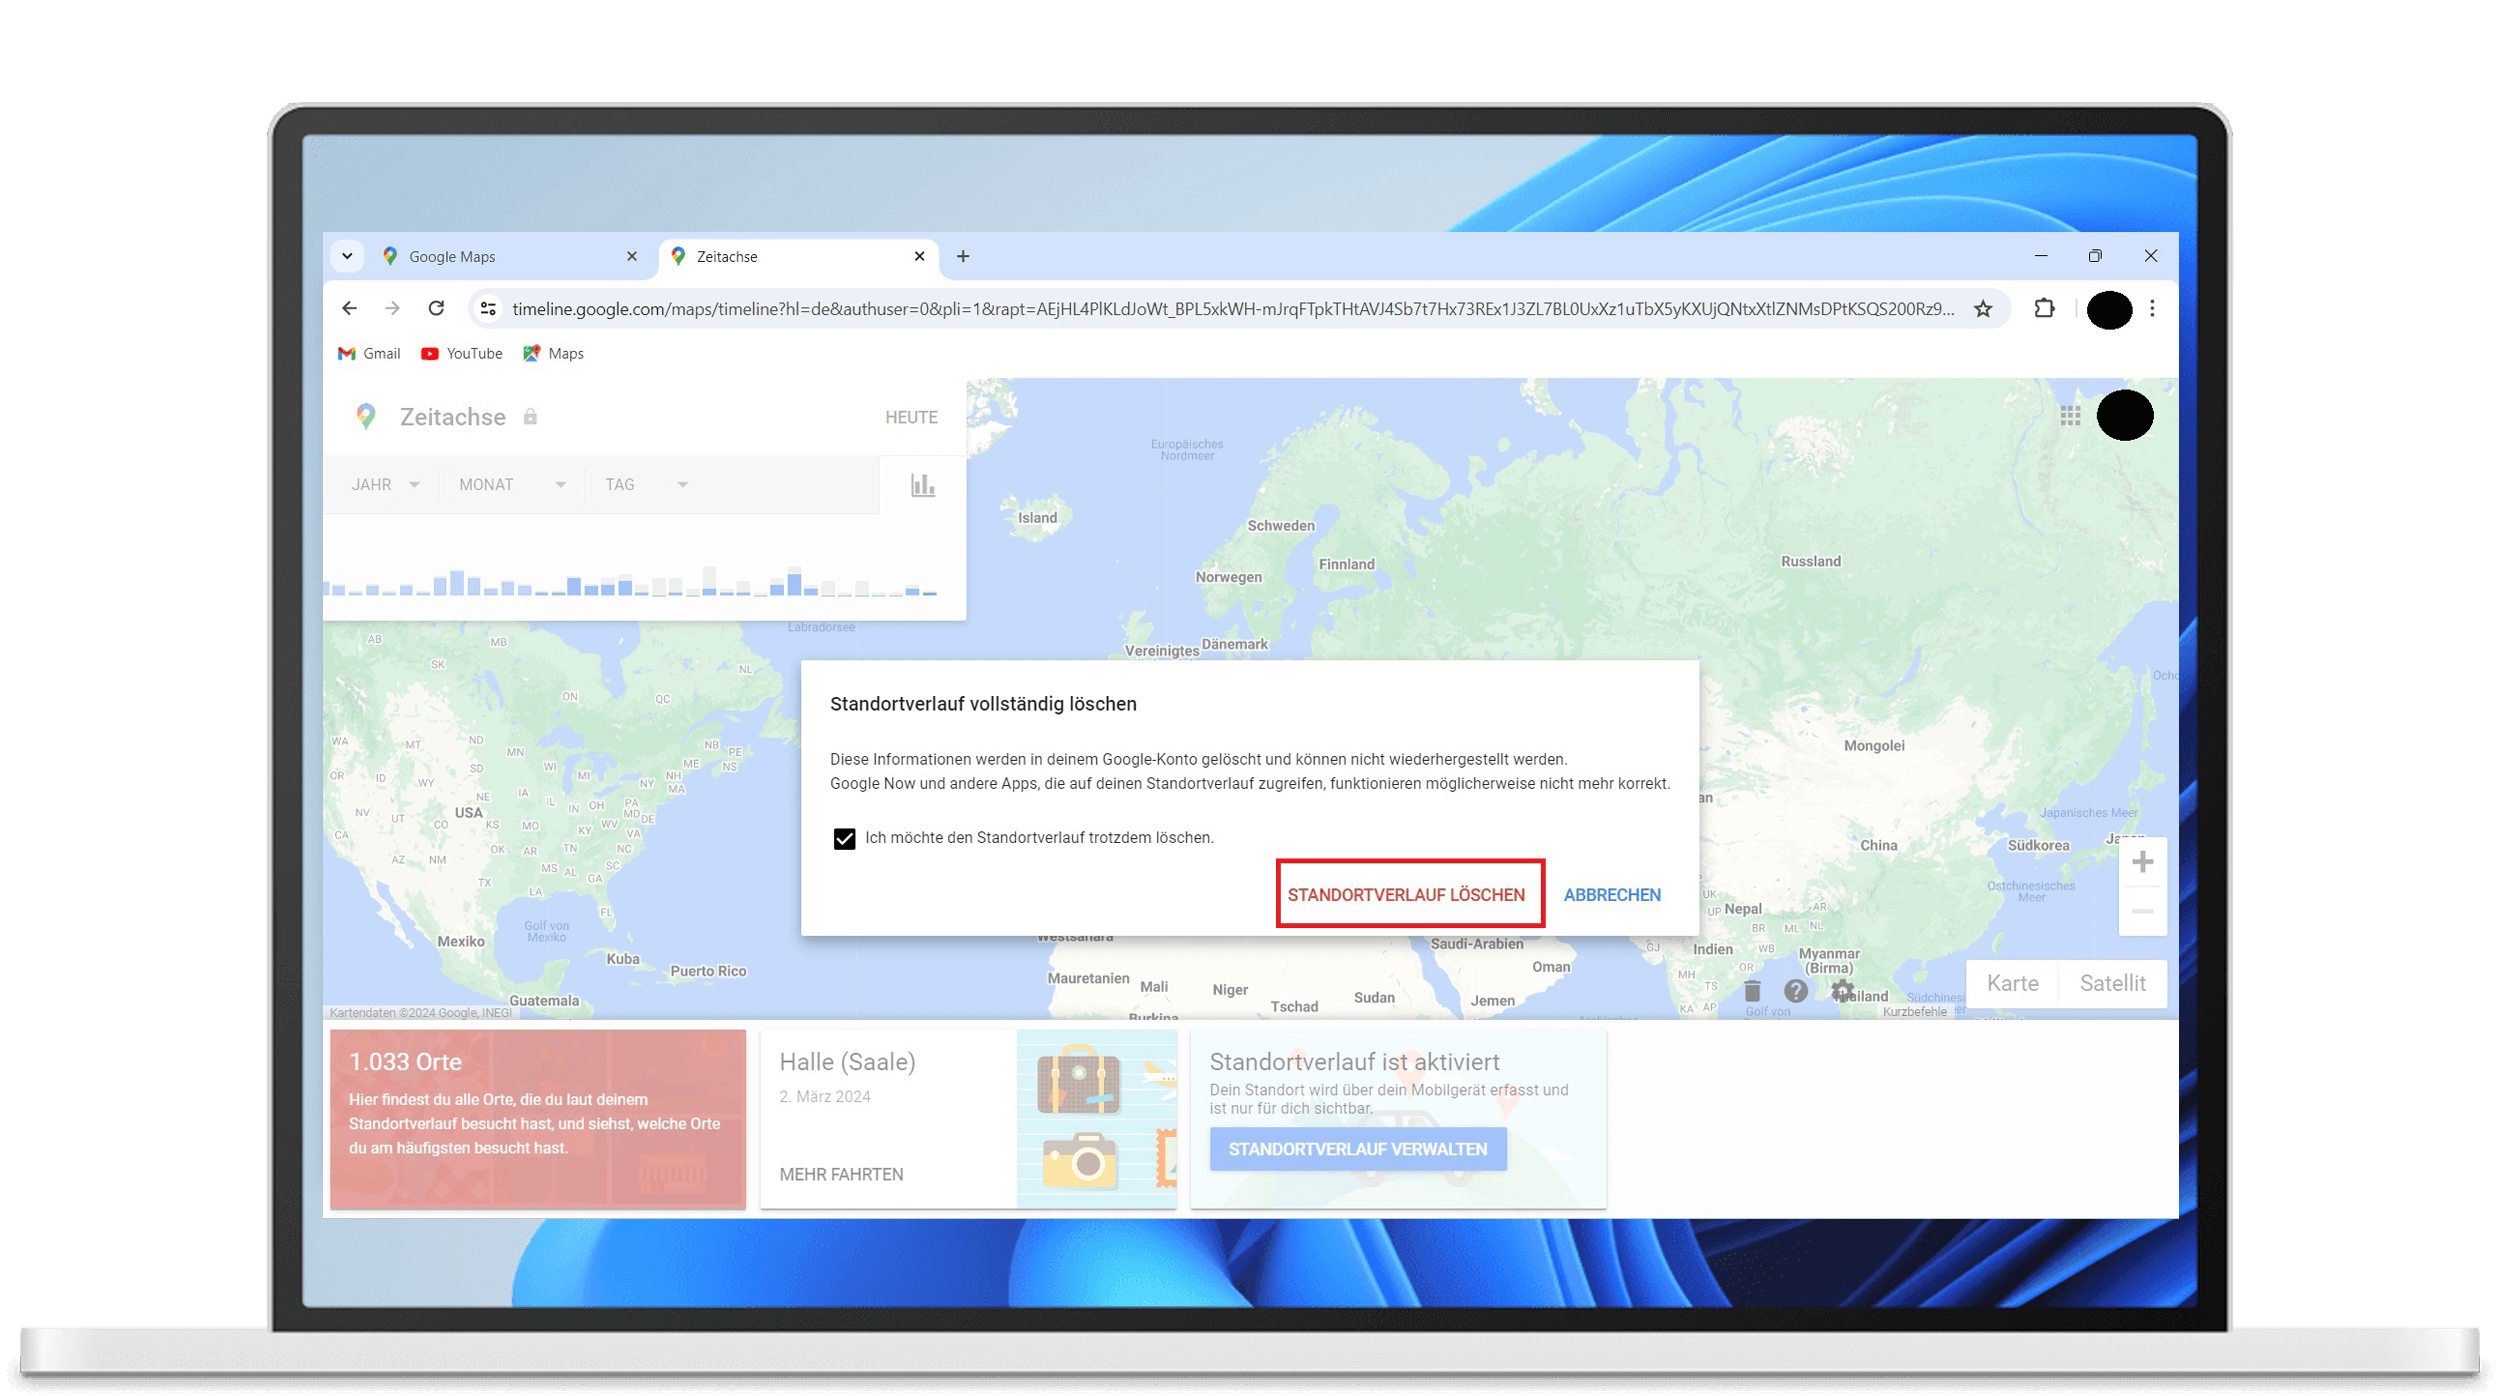Image resolution: width=2500 pixels, height=1396 pixels.
Task: Open the Halle (Saale) trip card
Action: 967,1119
